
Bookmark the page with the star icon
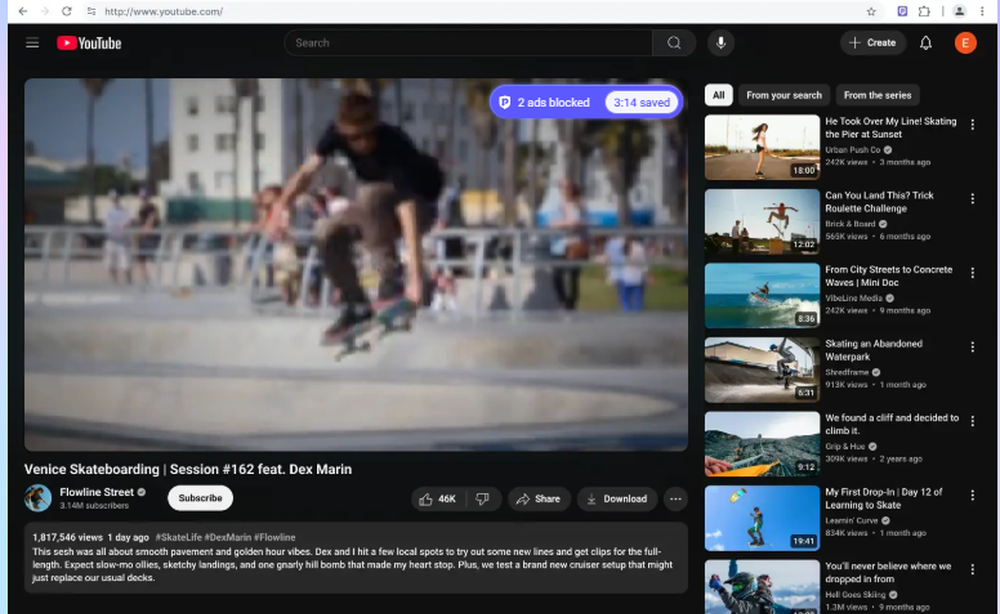pyautogui.click(x=871, y=12)
